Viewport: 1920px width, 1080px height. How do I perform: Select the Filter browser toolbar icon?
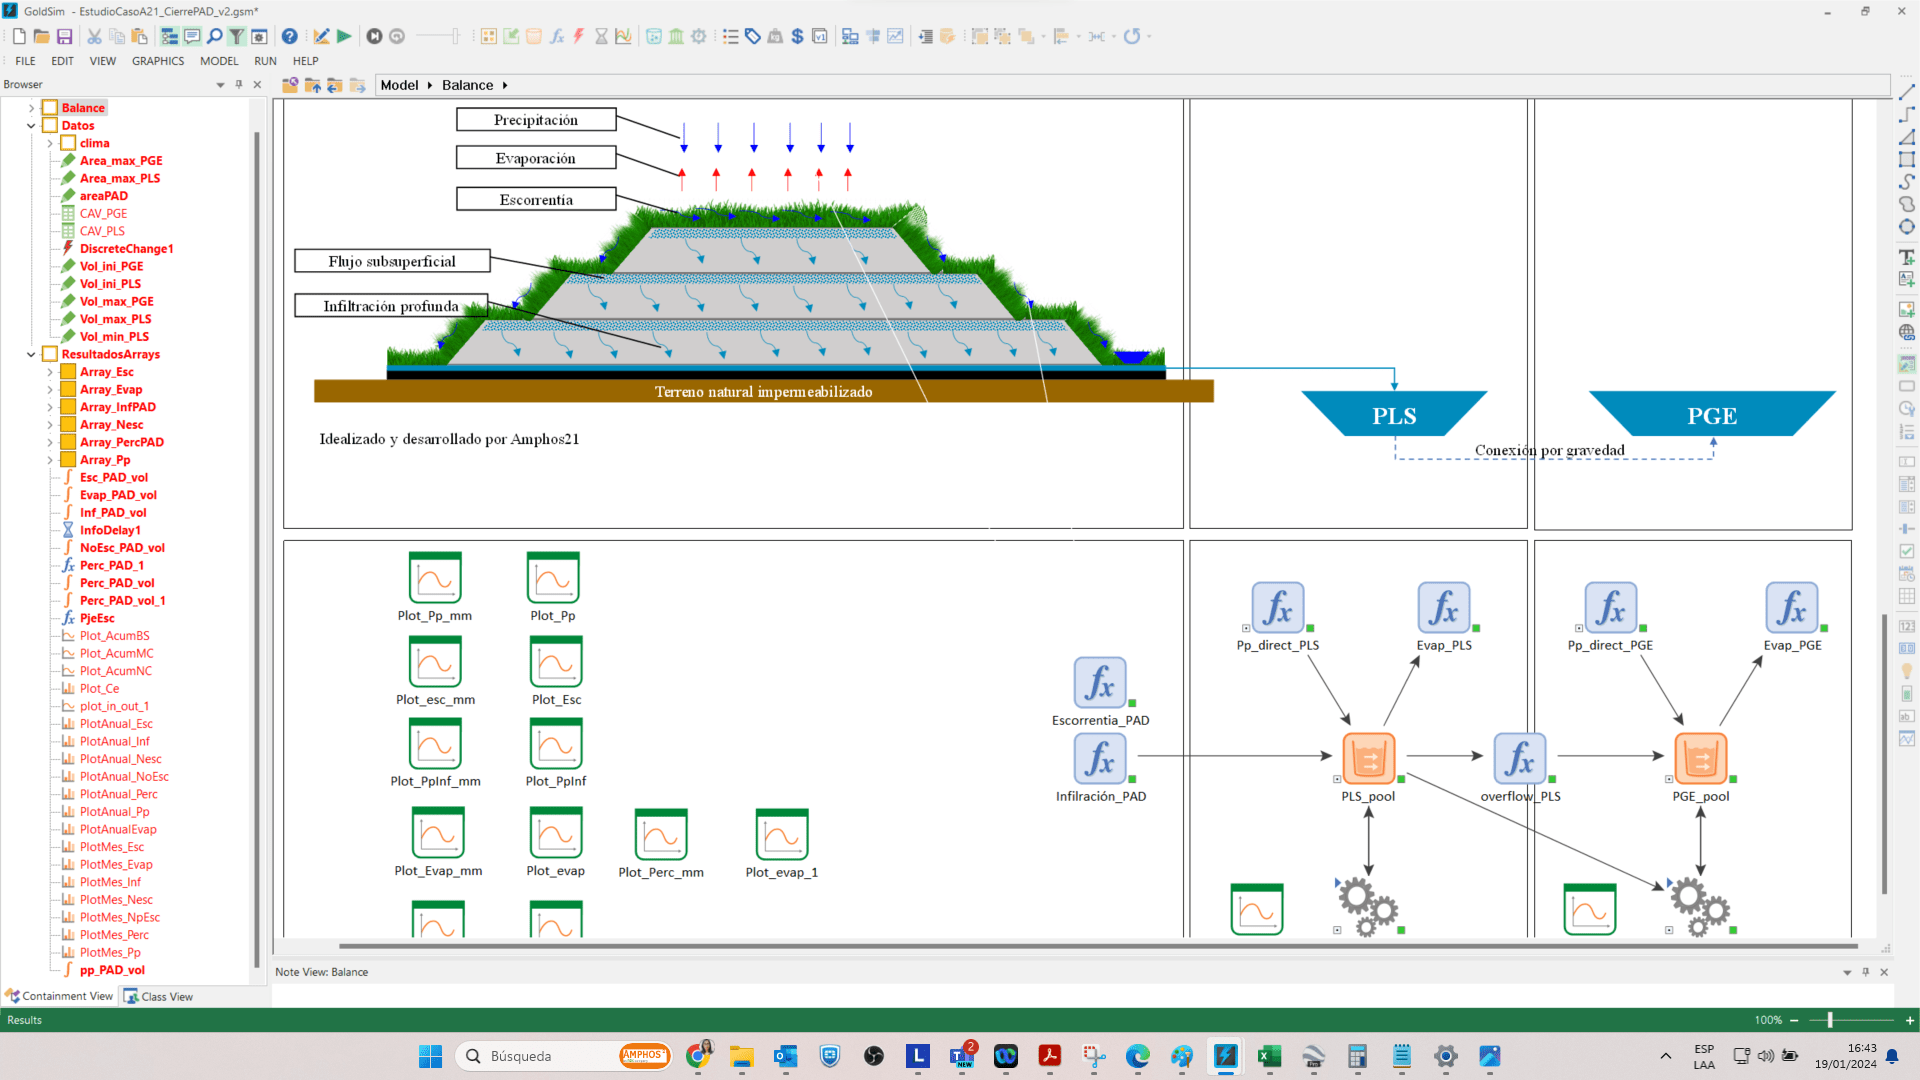click(x=236, y=36)
